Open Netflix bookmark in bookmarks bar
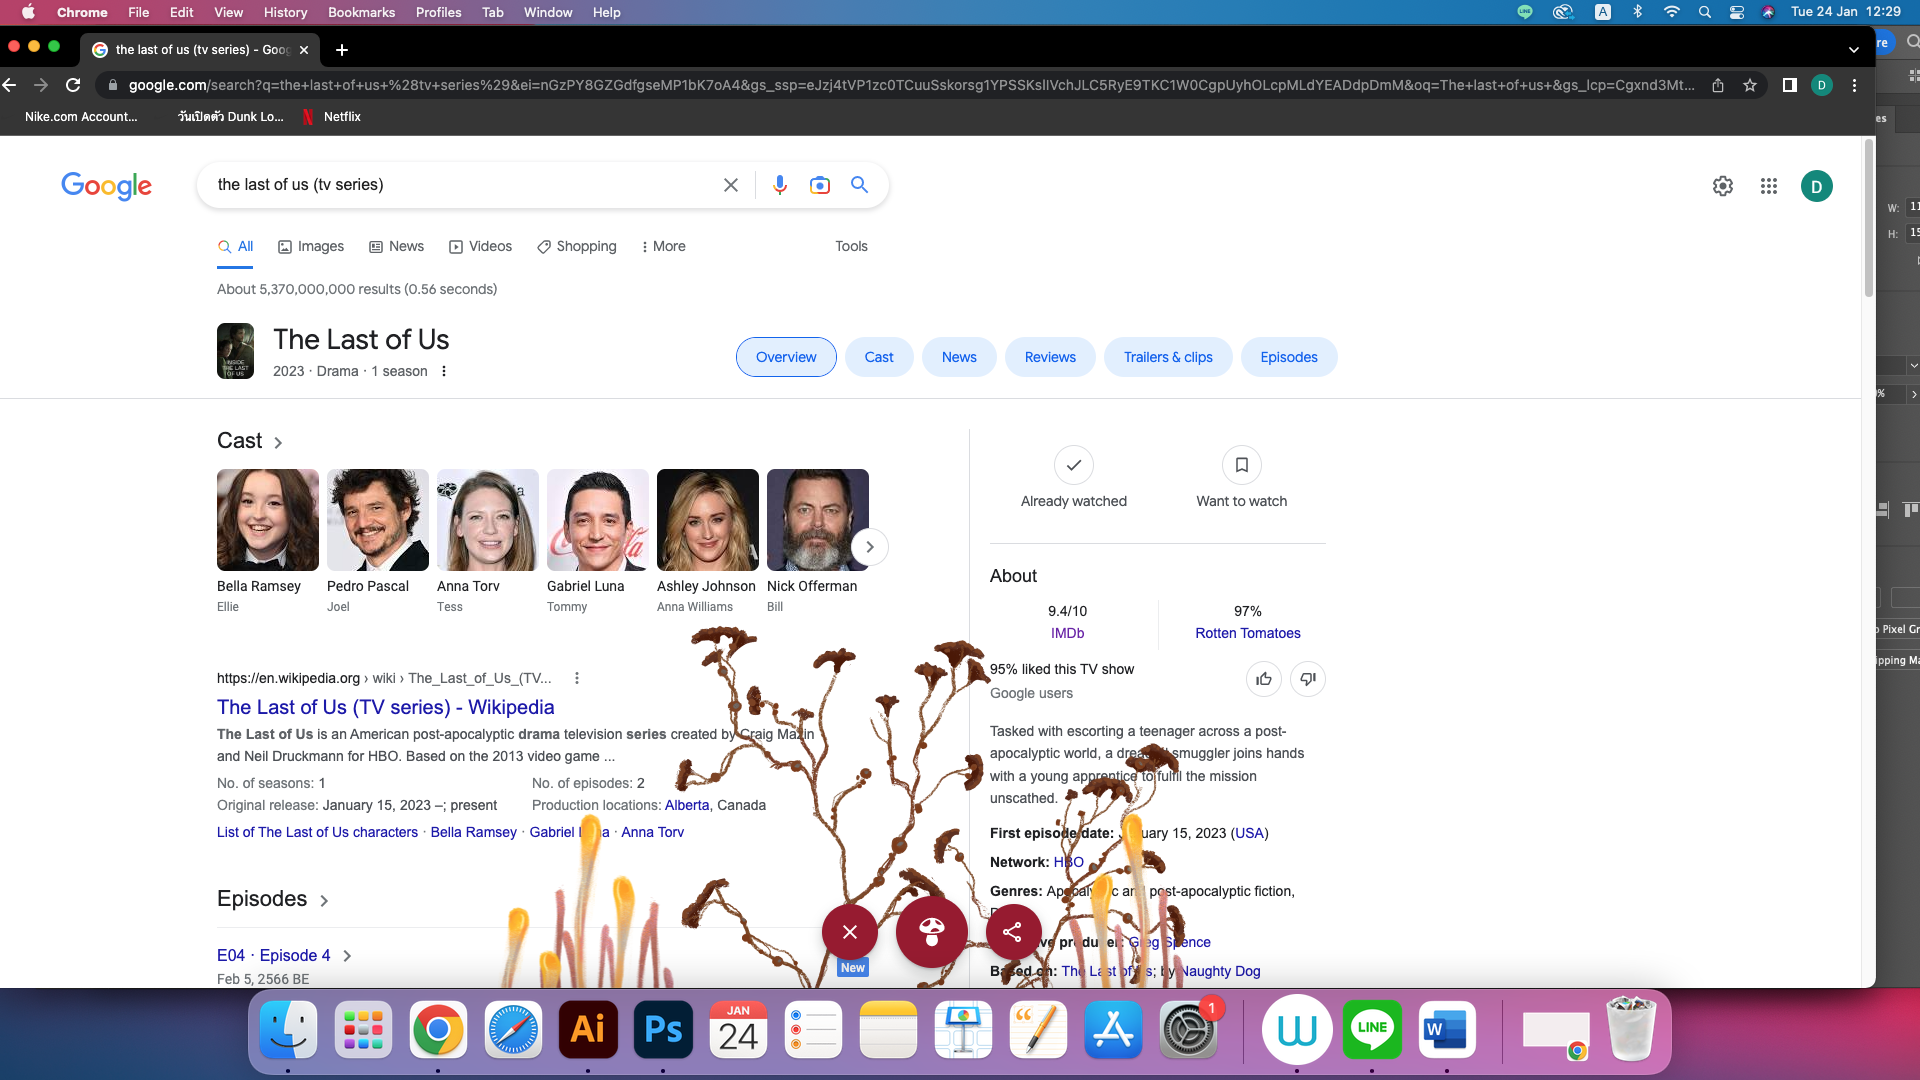 pyautogui.click(x=331, y=117)
